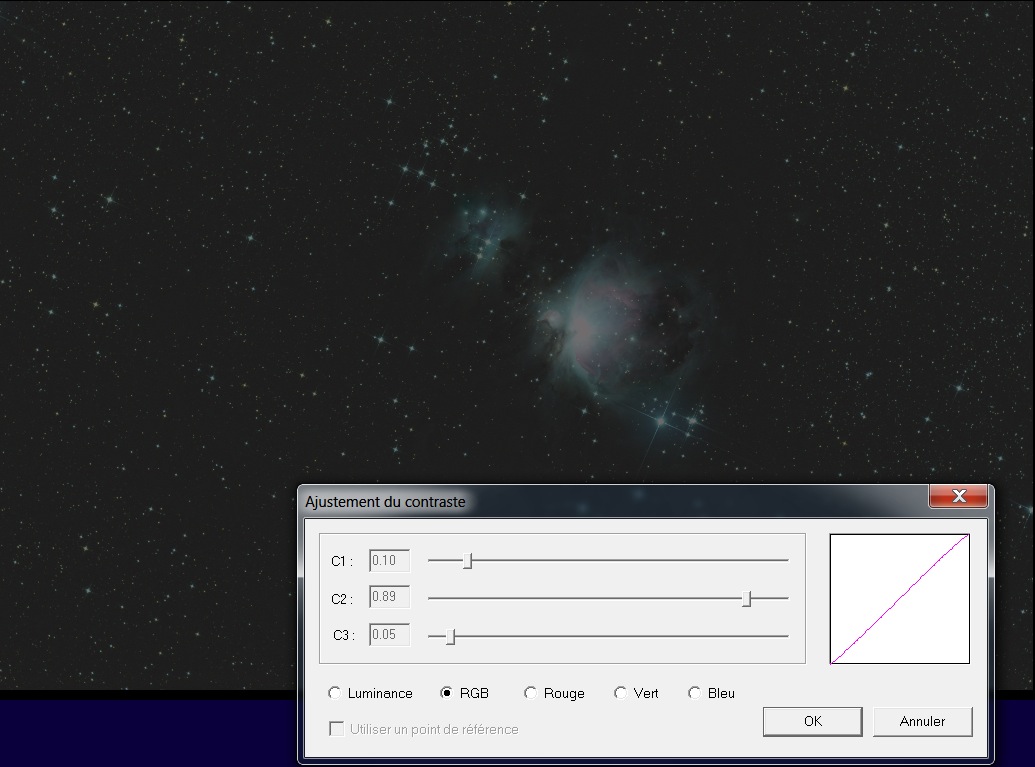
Task: Select the Luminance radio button
Action: click(335, 693)
